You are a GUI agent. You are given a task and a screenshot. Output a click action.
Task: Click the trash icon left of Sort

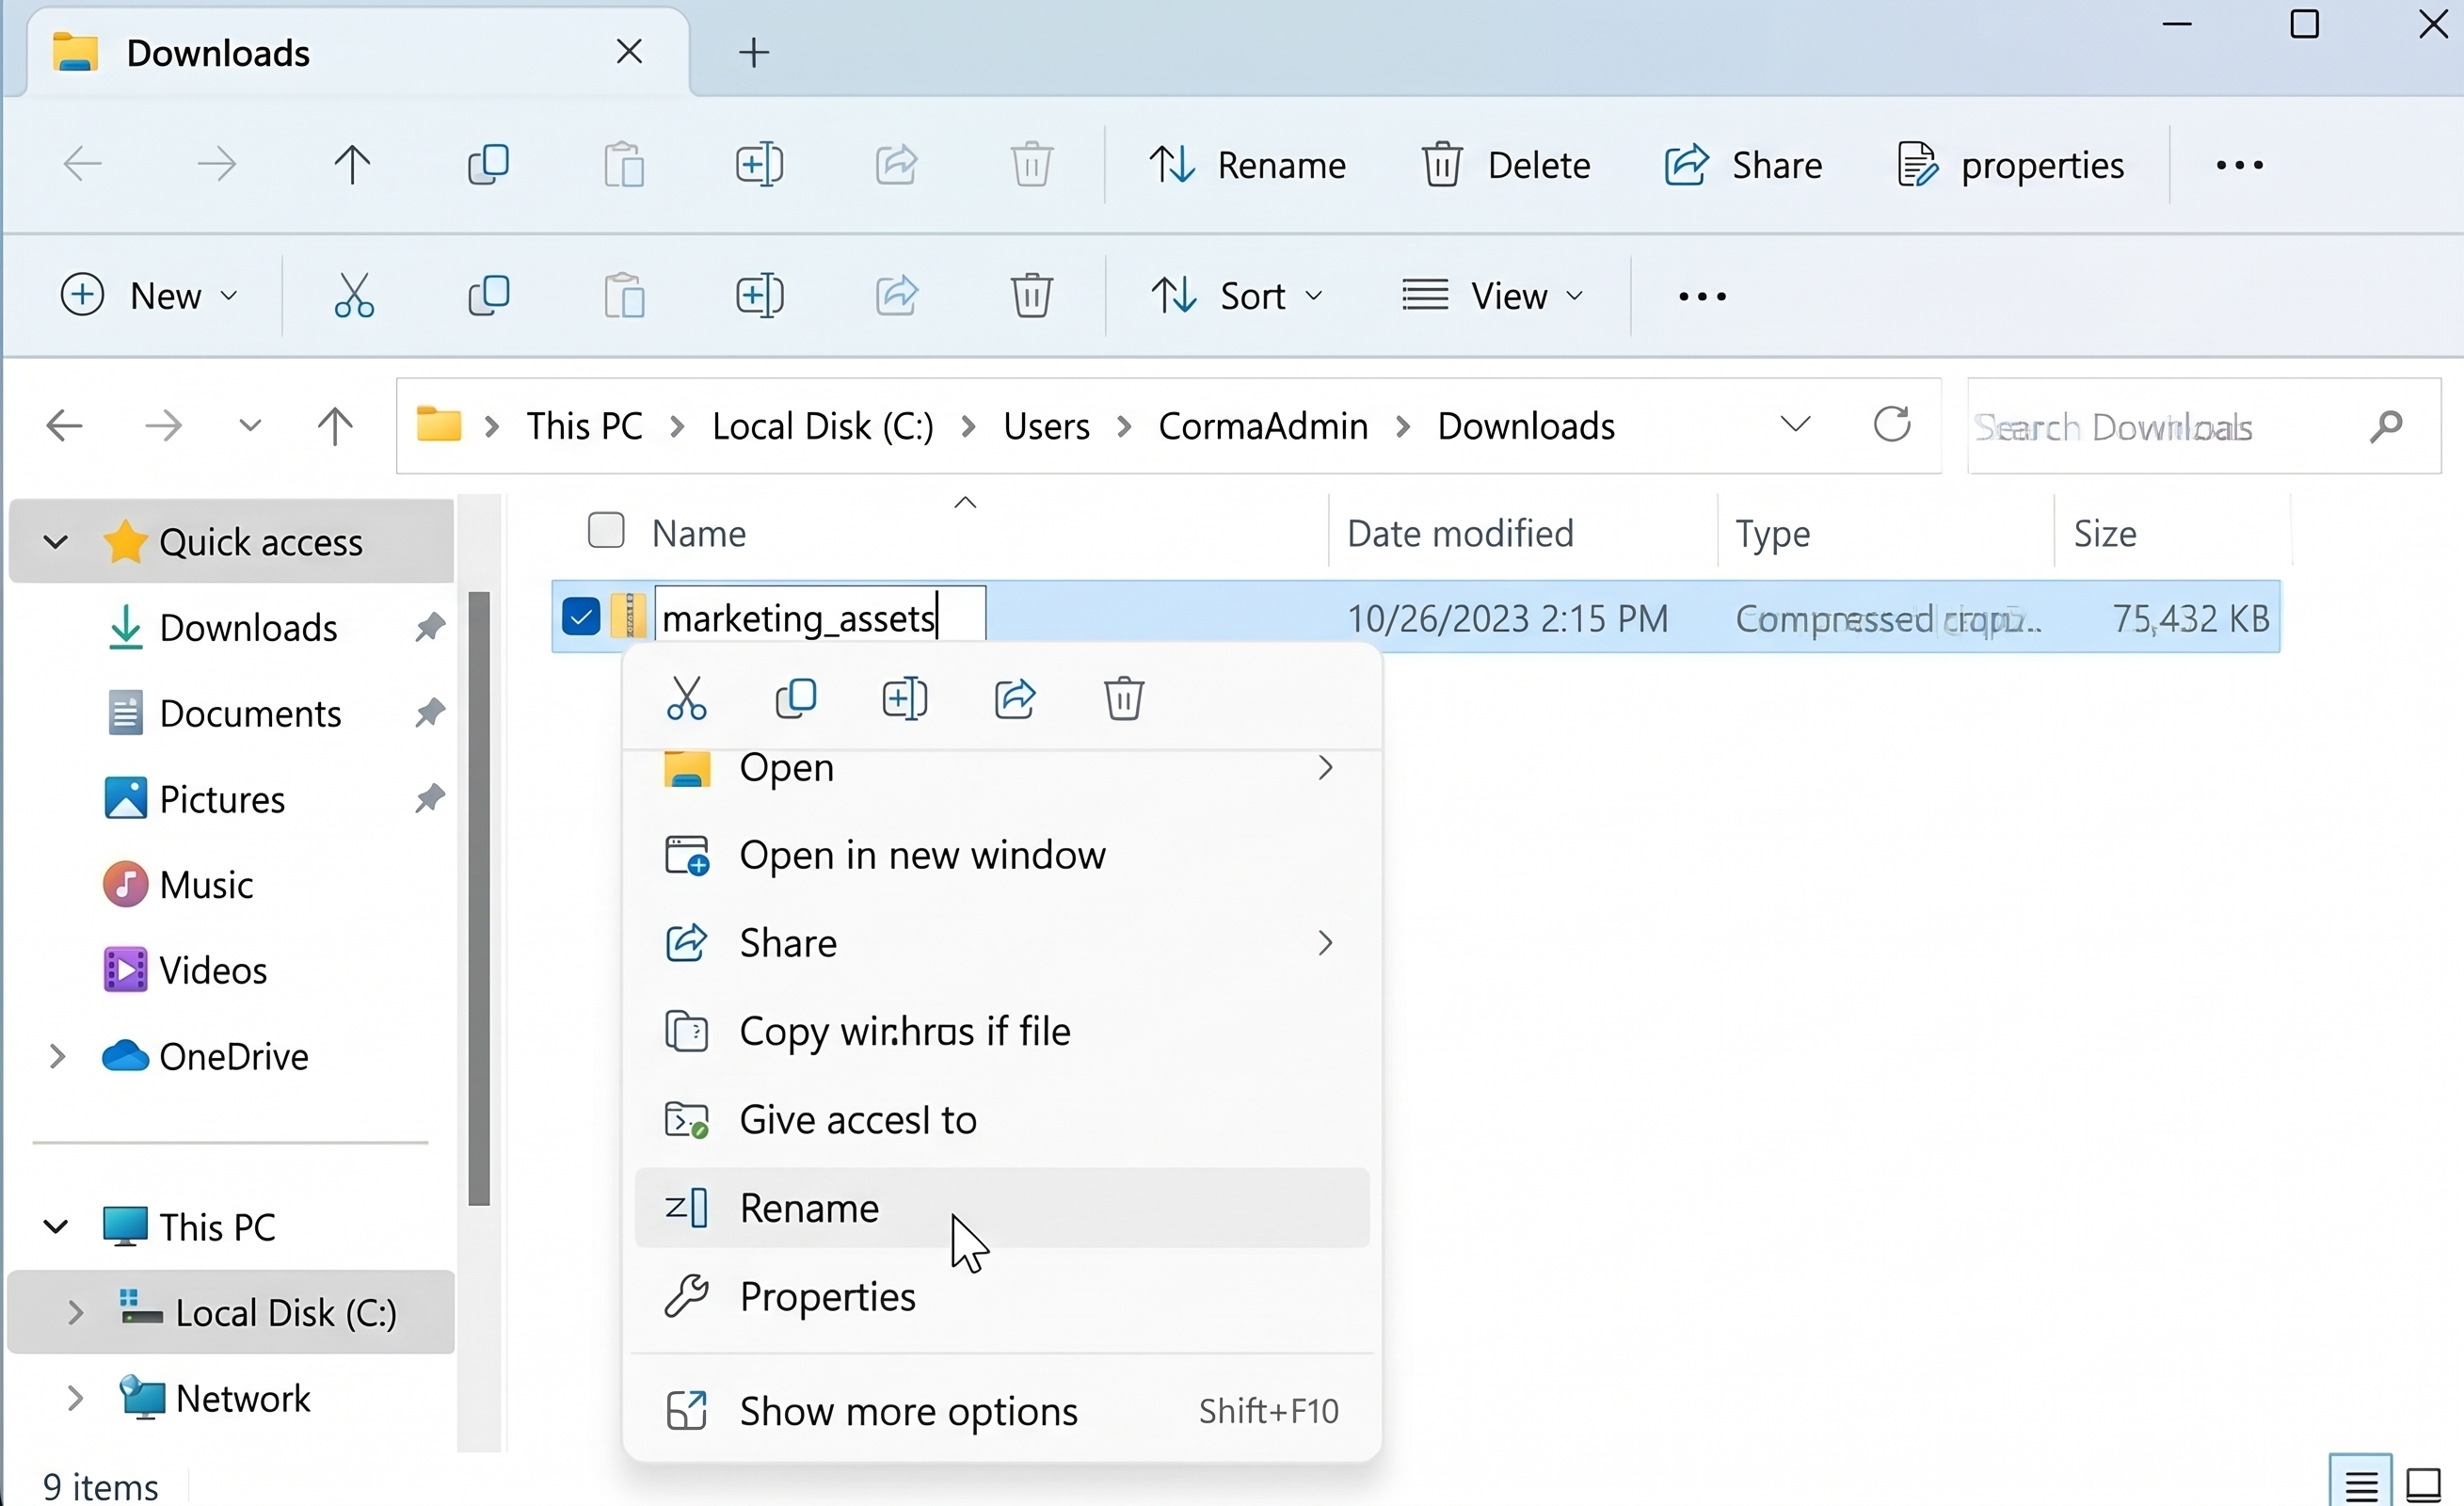click(x=1031, y=296)
